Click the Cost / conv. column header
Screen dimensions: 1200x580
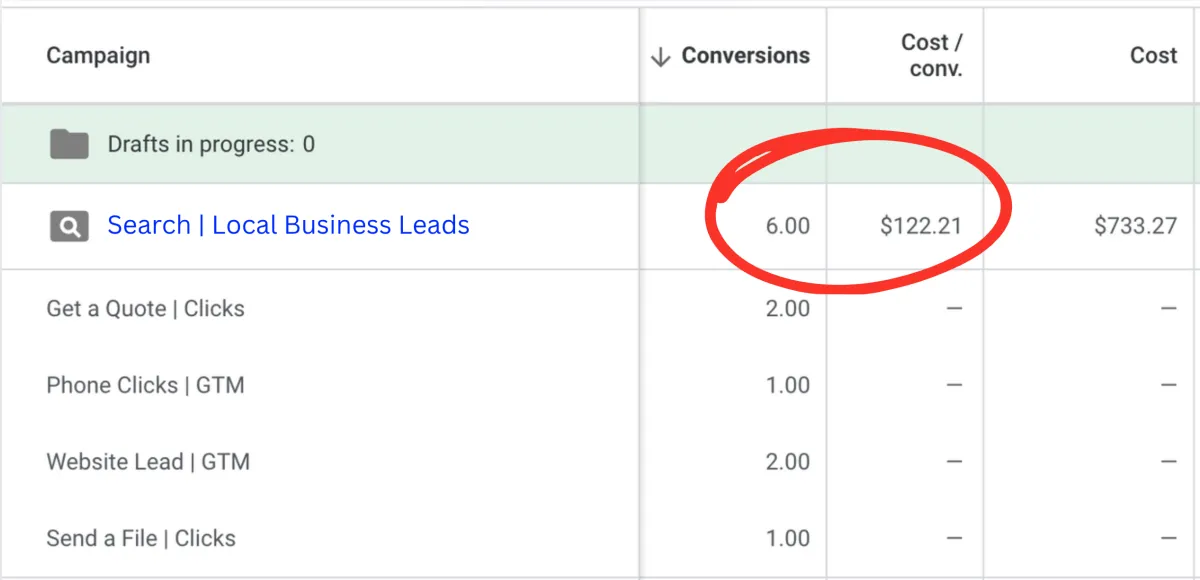coord(931,56)
